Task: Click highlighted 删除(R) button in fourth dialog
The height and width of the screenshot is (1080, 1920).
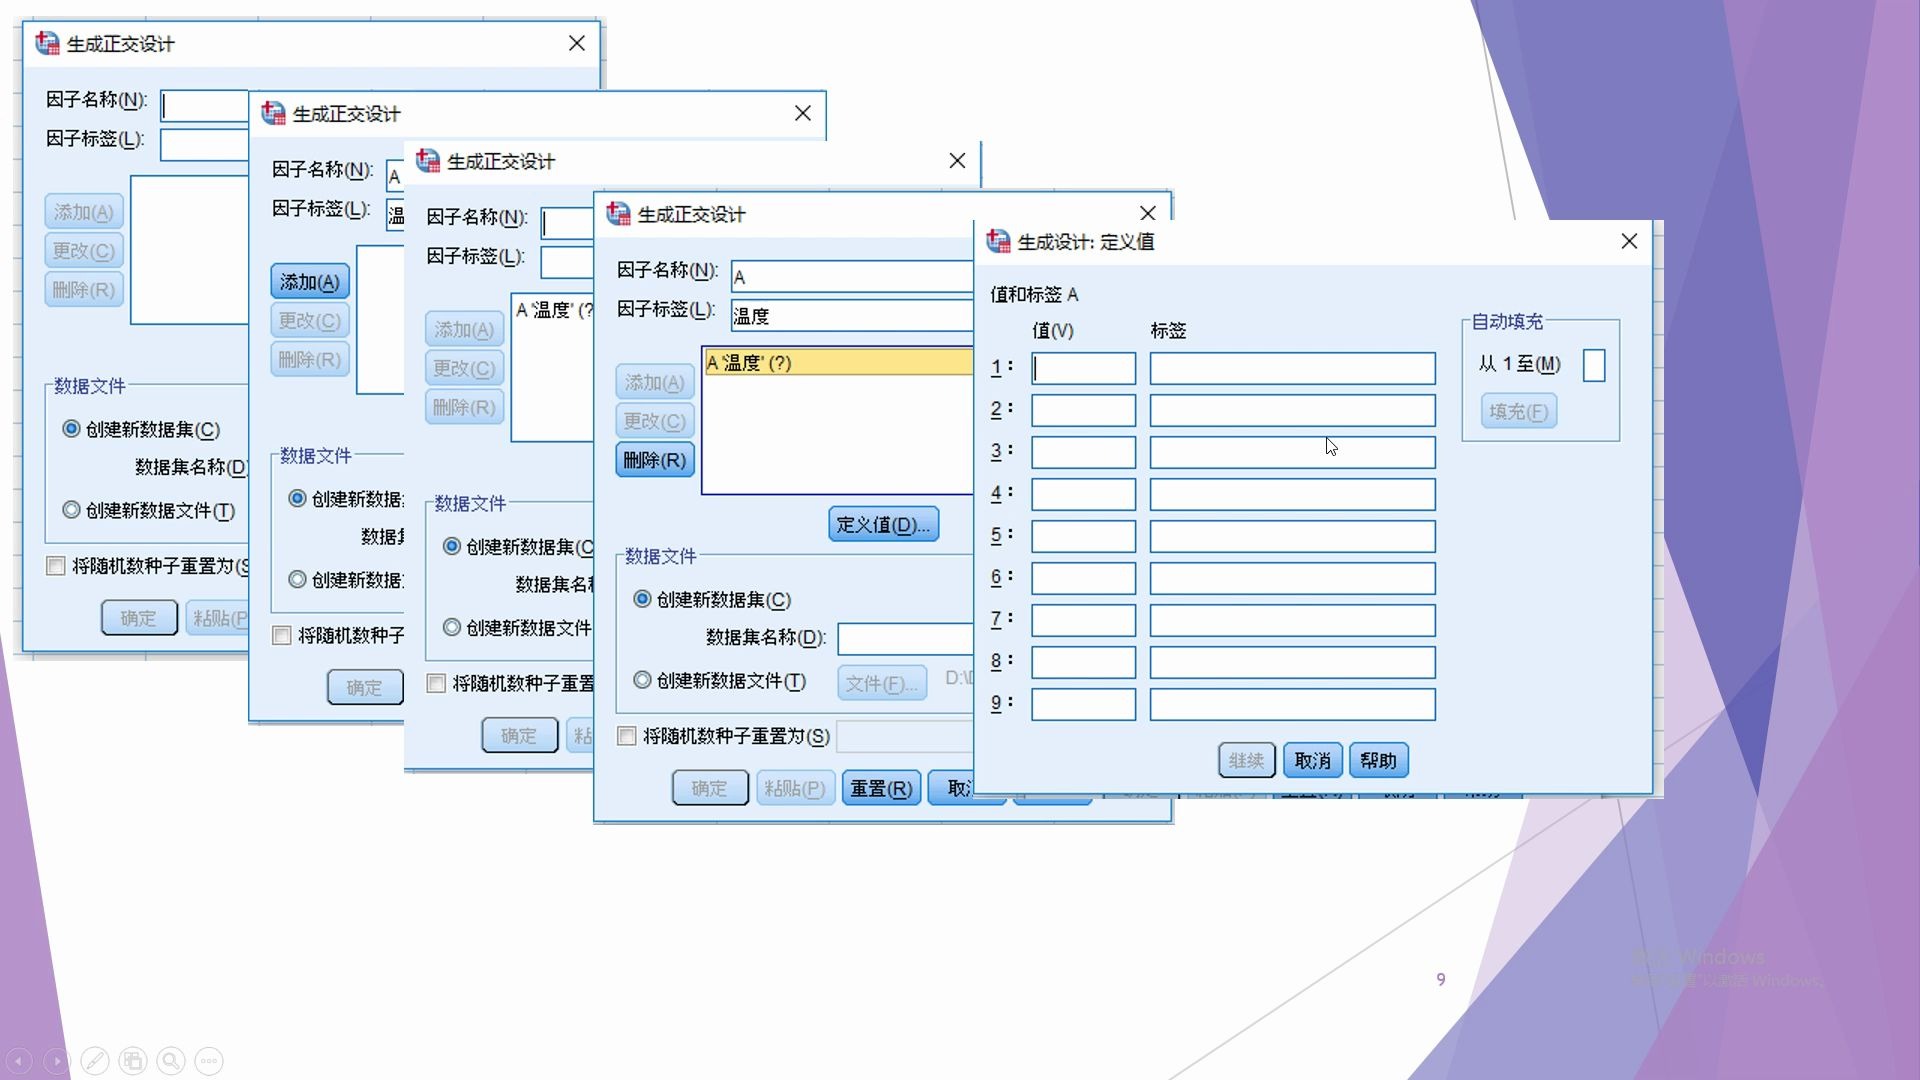Action: 655,460
